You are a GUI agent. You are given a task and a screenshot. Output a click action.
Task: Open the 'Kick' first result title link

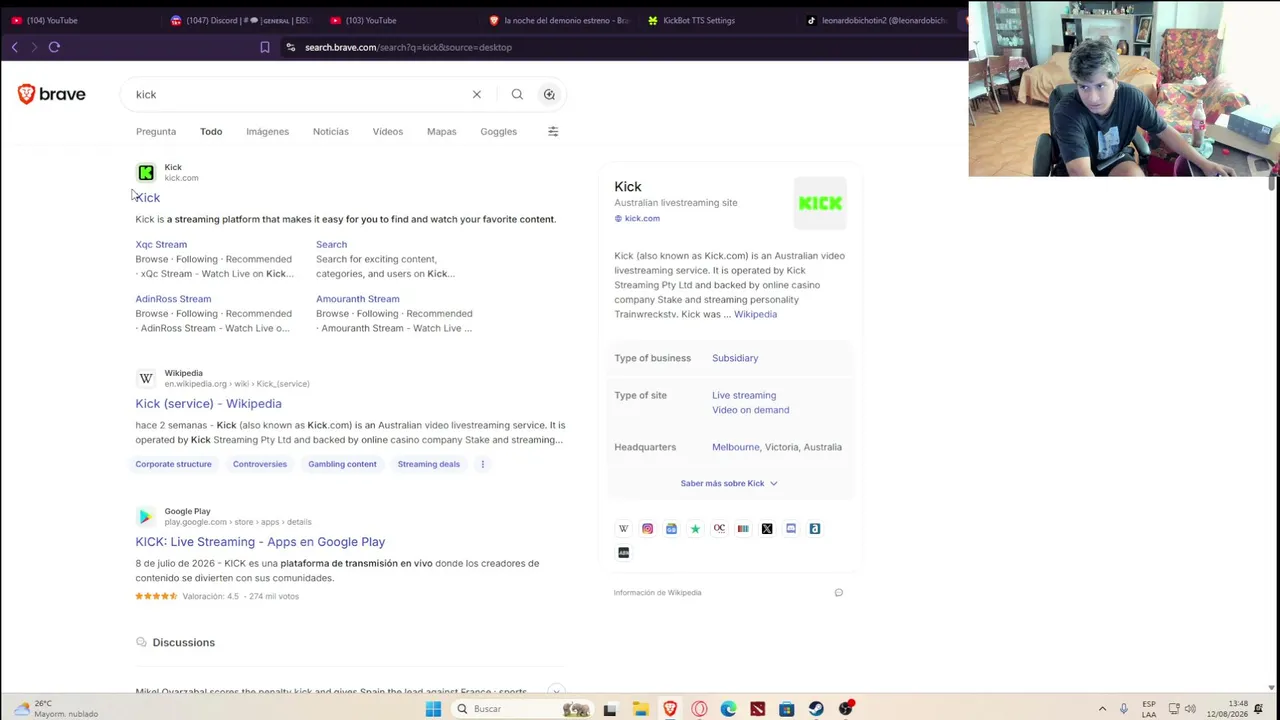tap(148, 198)
